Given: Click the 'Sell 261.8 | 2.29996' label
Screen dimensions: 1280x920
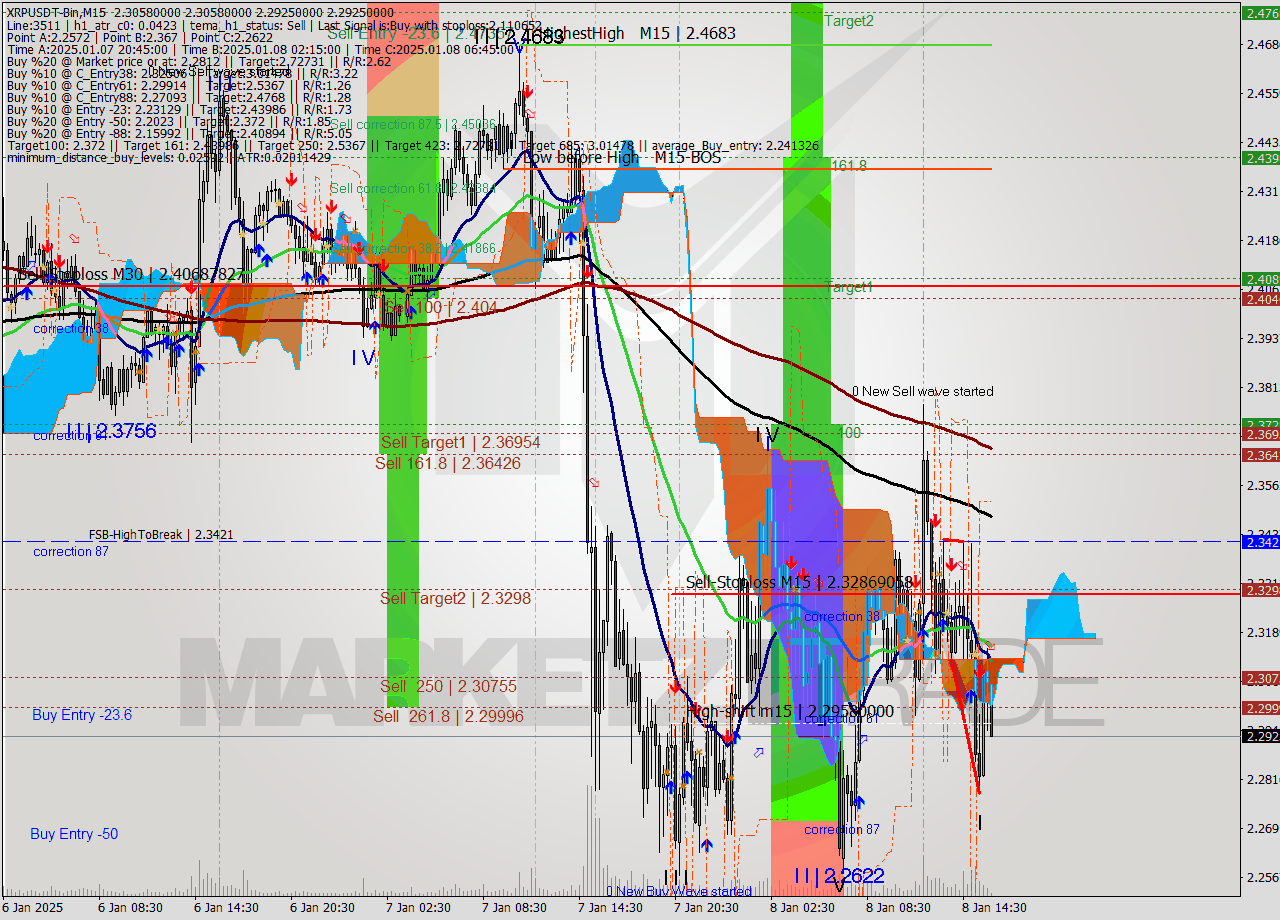Looking at the screenshot, I should 448,716.
